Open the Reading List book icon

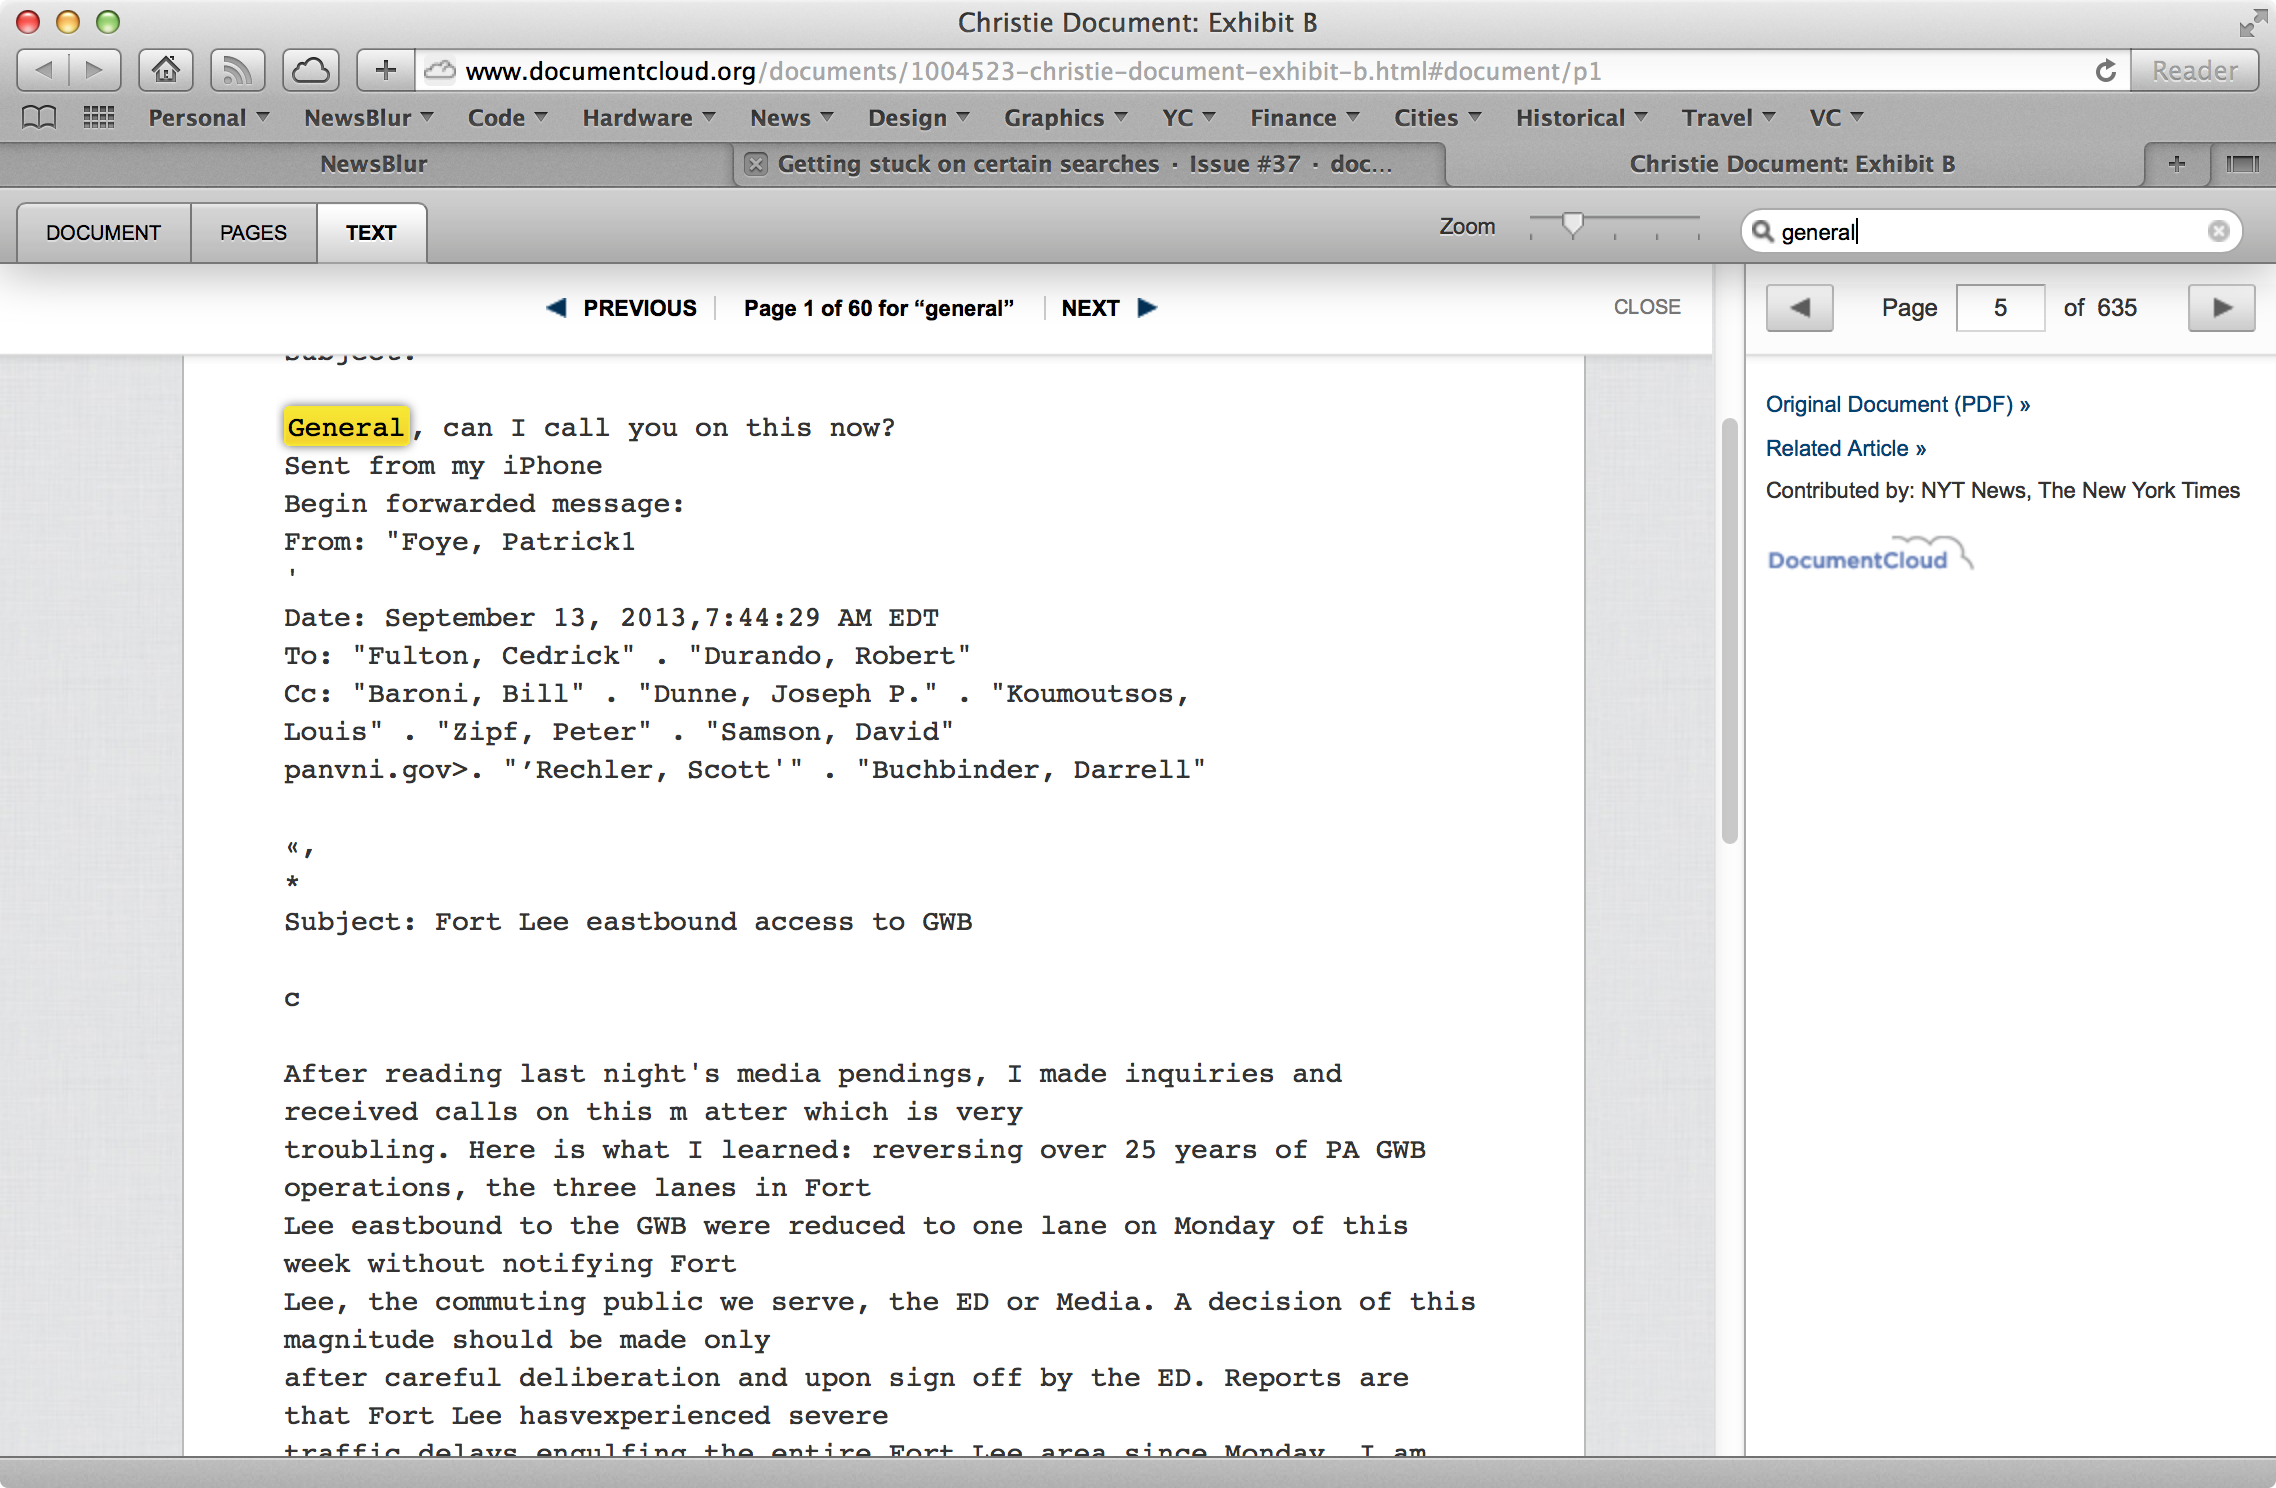[39, 118]
